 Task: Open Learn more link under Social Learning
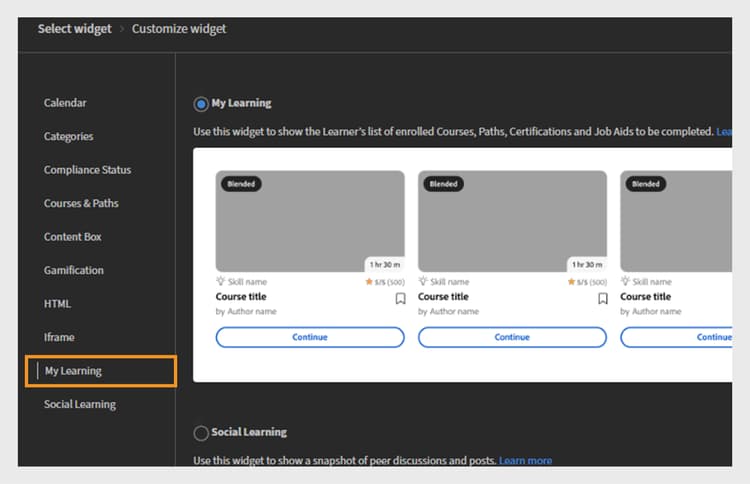[525, 460]
